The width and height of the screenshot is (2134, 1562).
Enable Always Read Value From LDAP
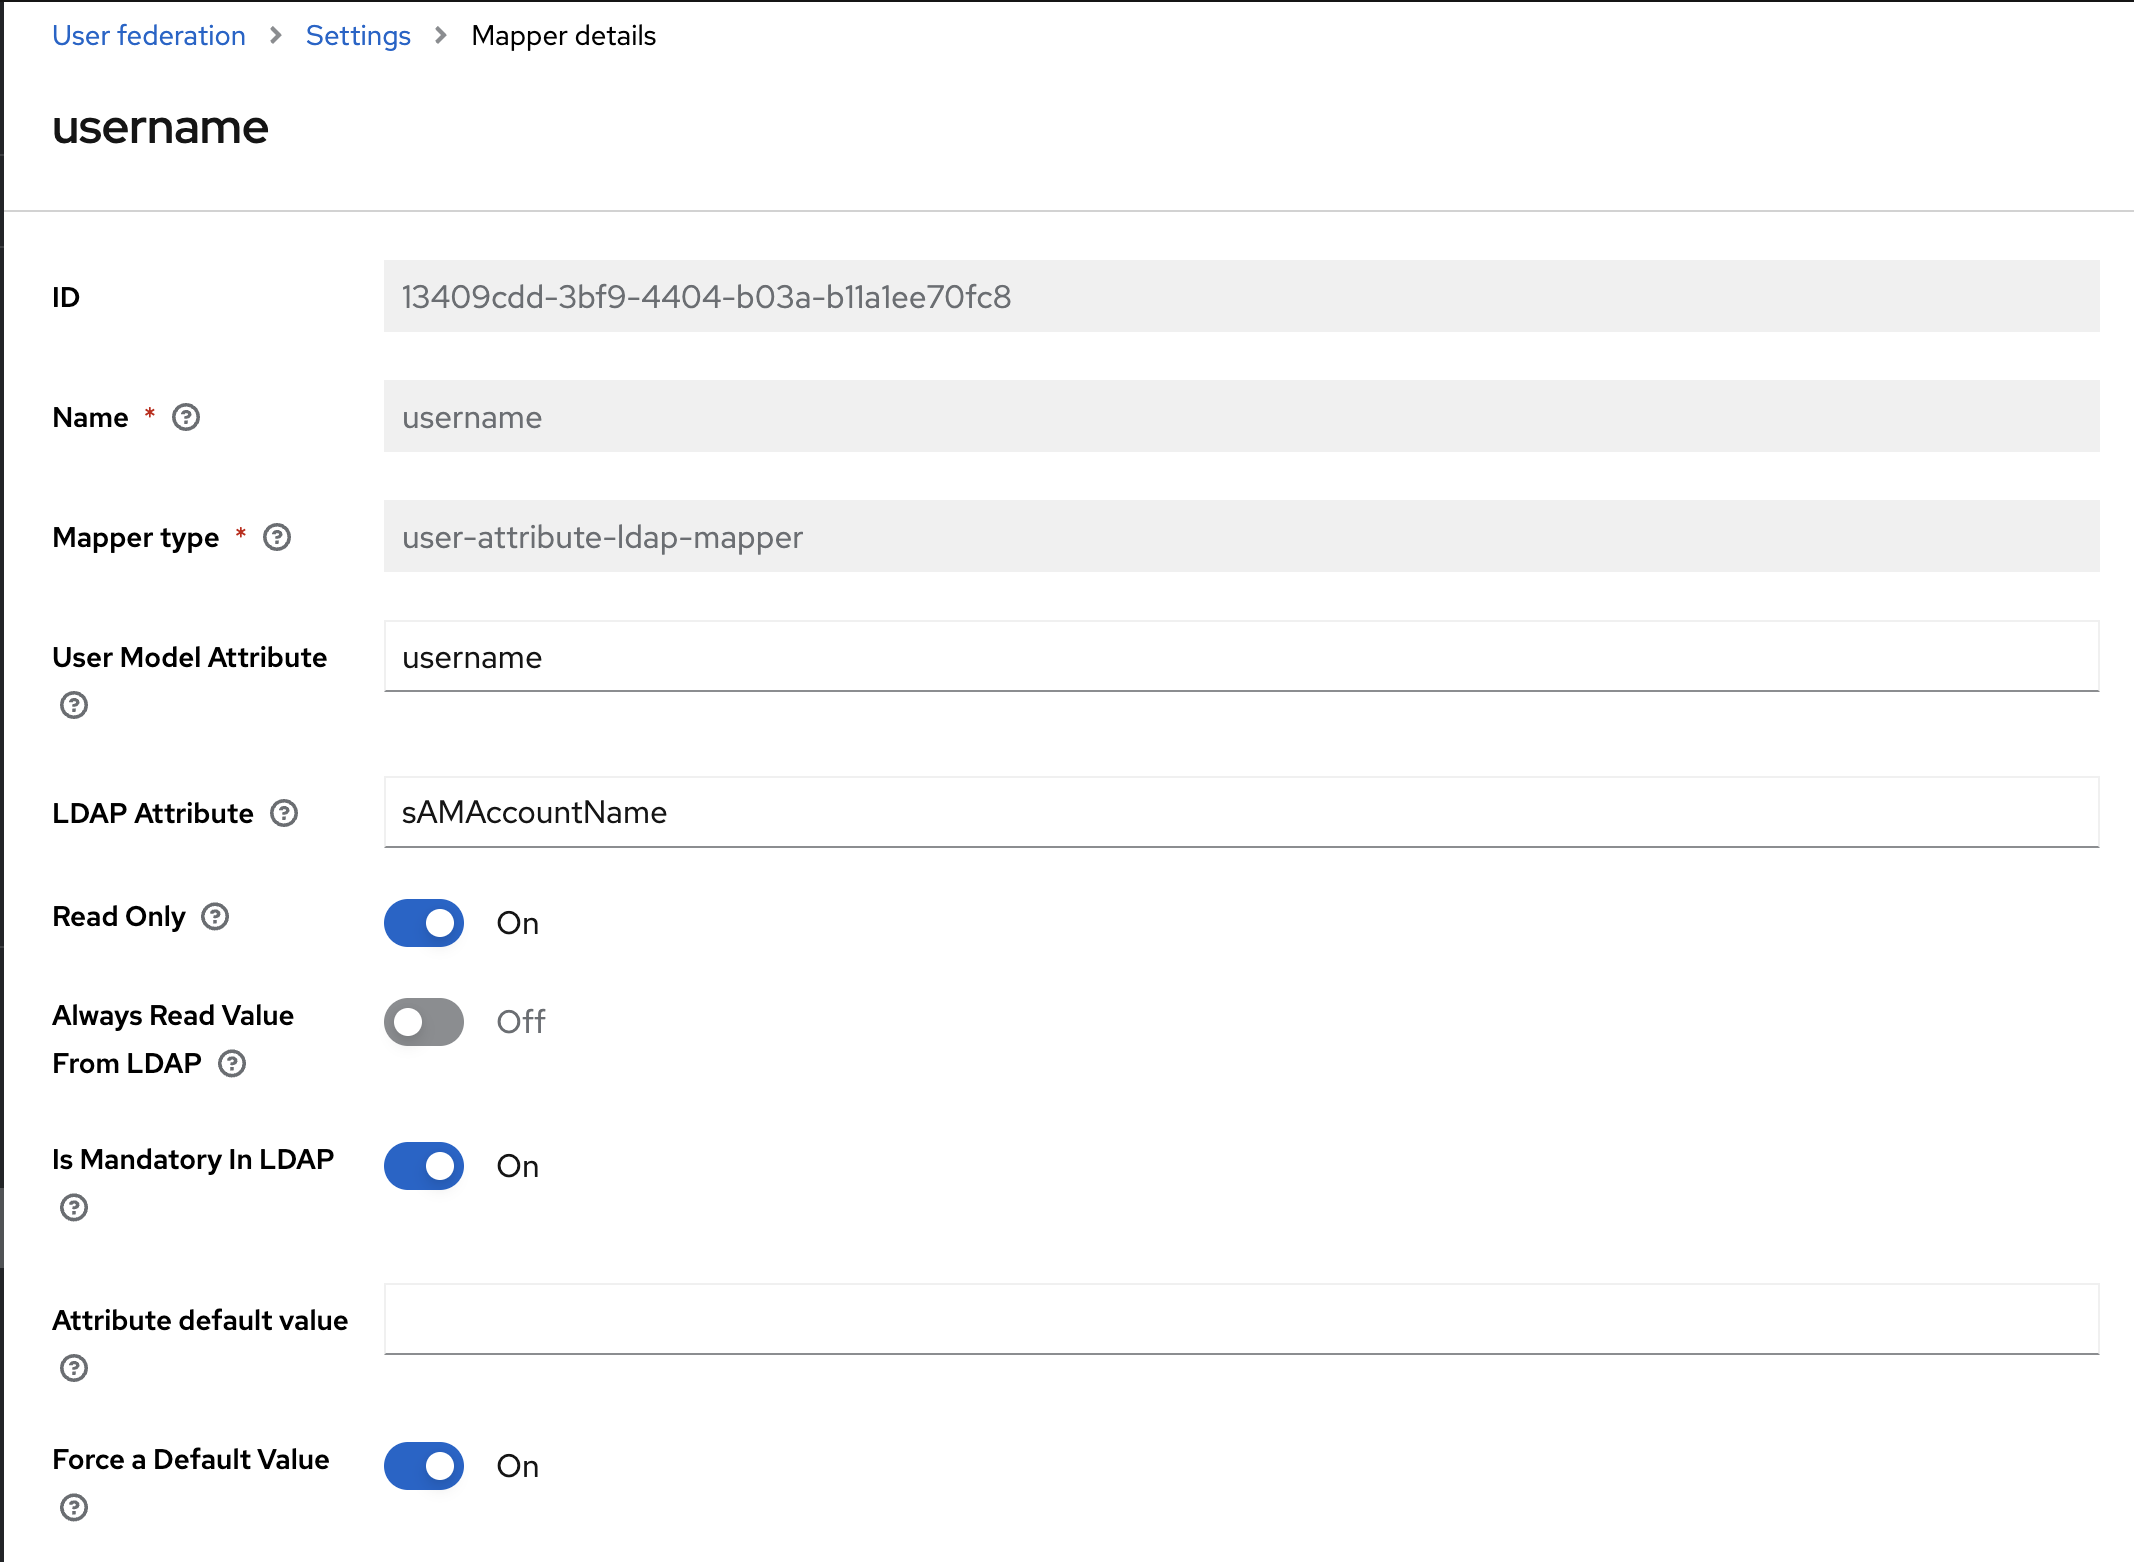[x=424, y=1022]
